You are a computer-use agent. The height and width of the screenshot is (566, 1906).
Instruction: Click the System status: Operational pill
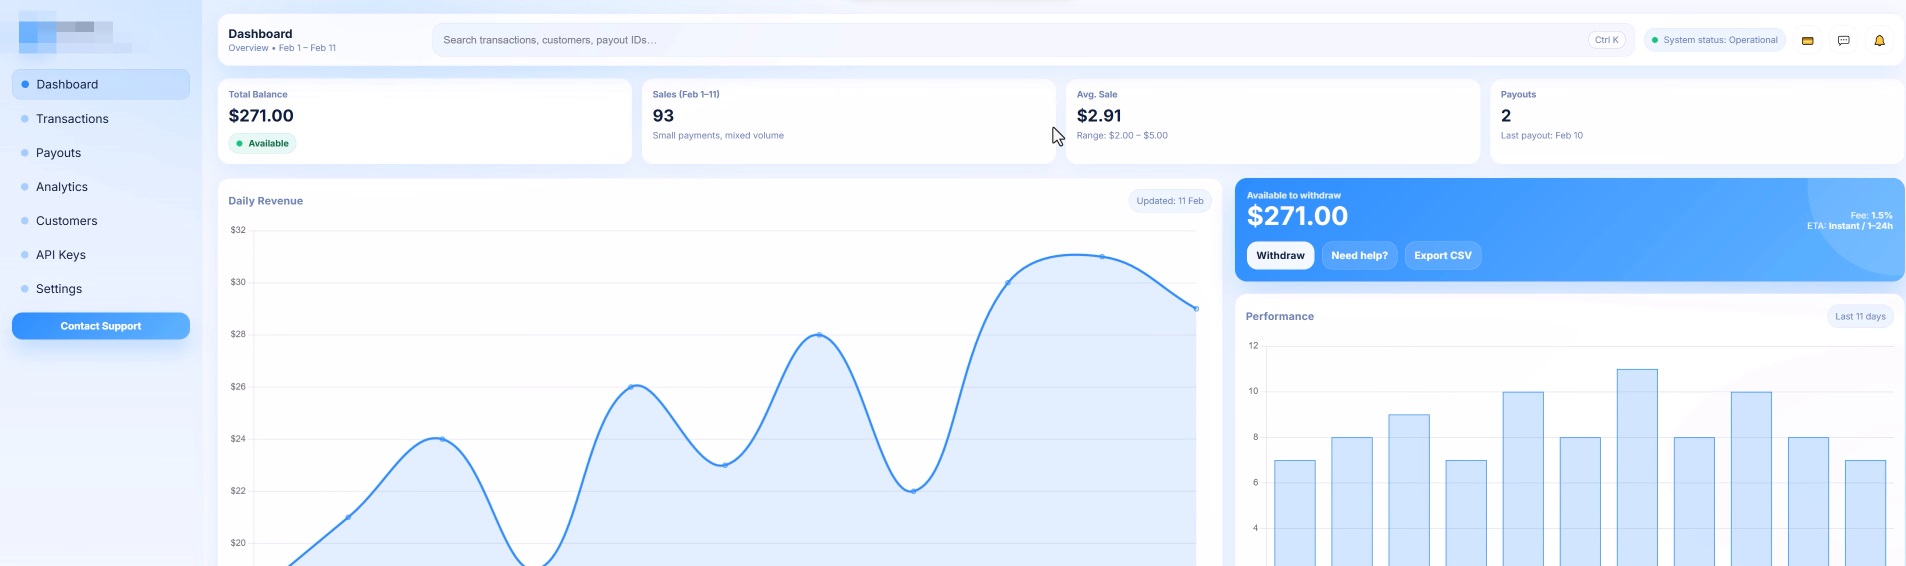(x=1714, y=40)
